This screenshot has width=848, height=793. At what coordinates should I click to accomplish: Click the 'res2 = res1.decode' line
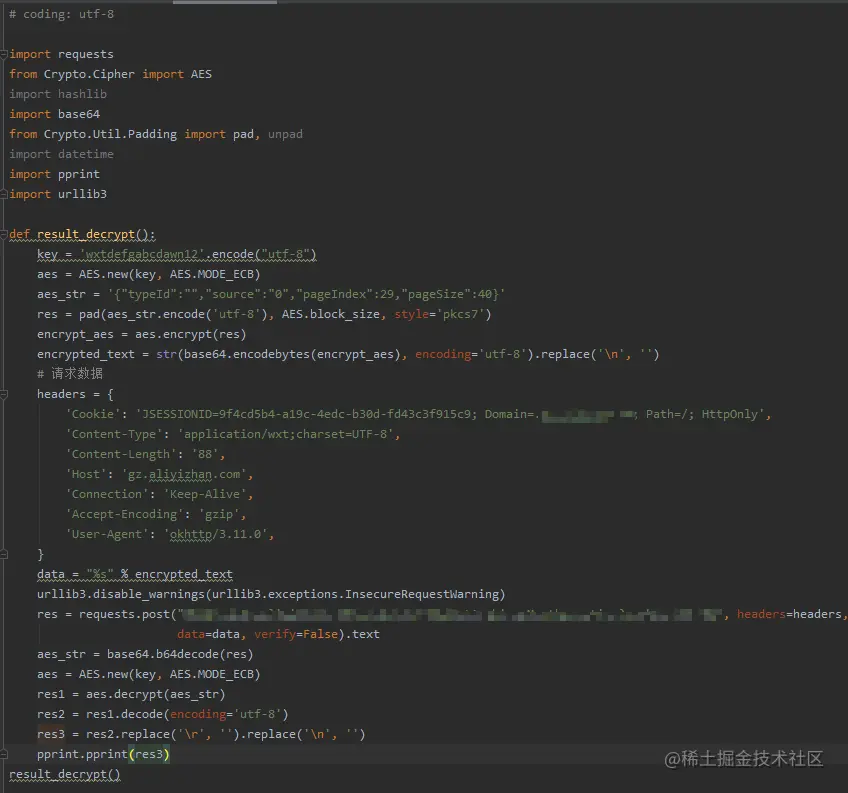click(x=163, y=714)
